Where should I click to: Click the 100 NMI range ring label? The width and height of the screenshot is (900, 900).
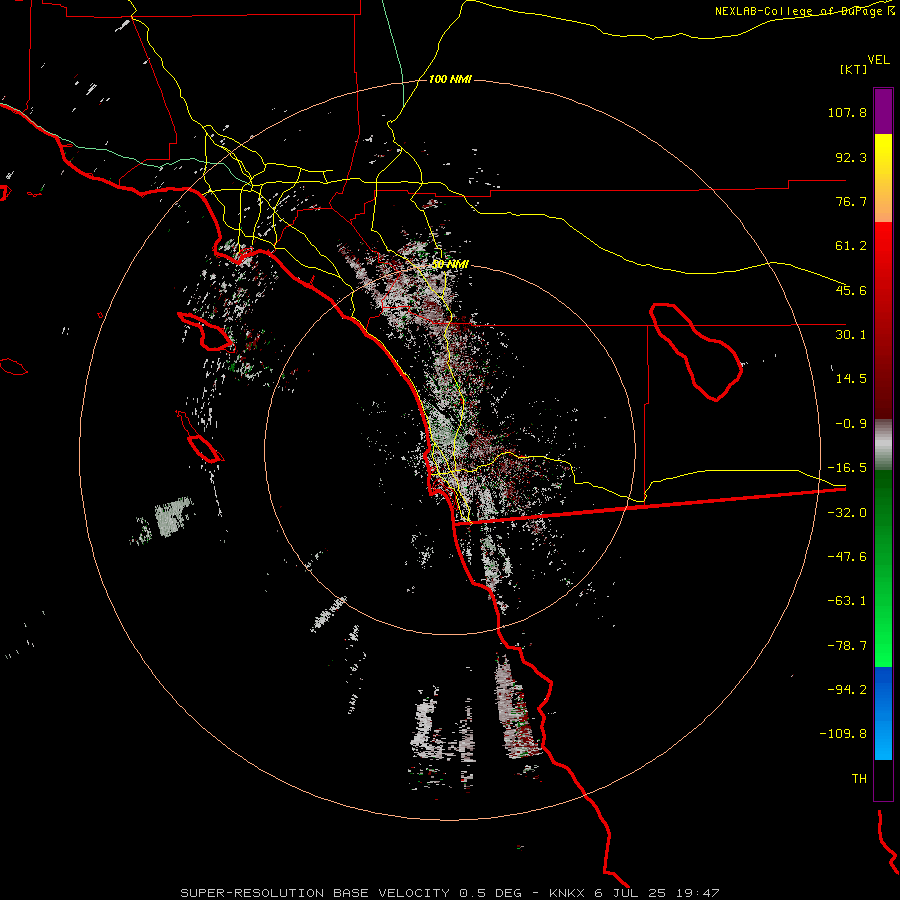pyautogui.click(x=450, y=79)
